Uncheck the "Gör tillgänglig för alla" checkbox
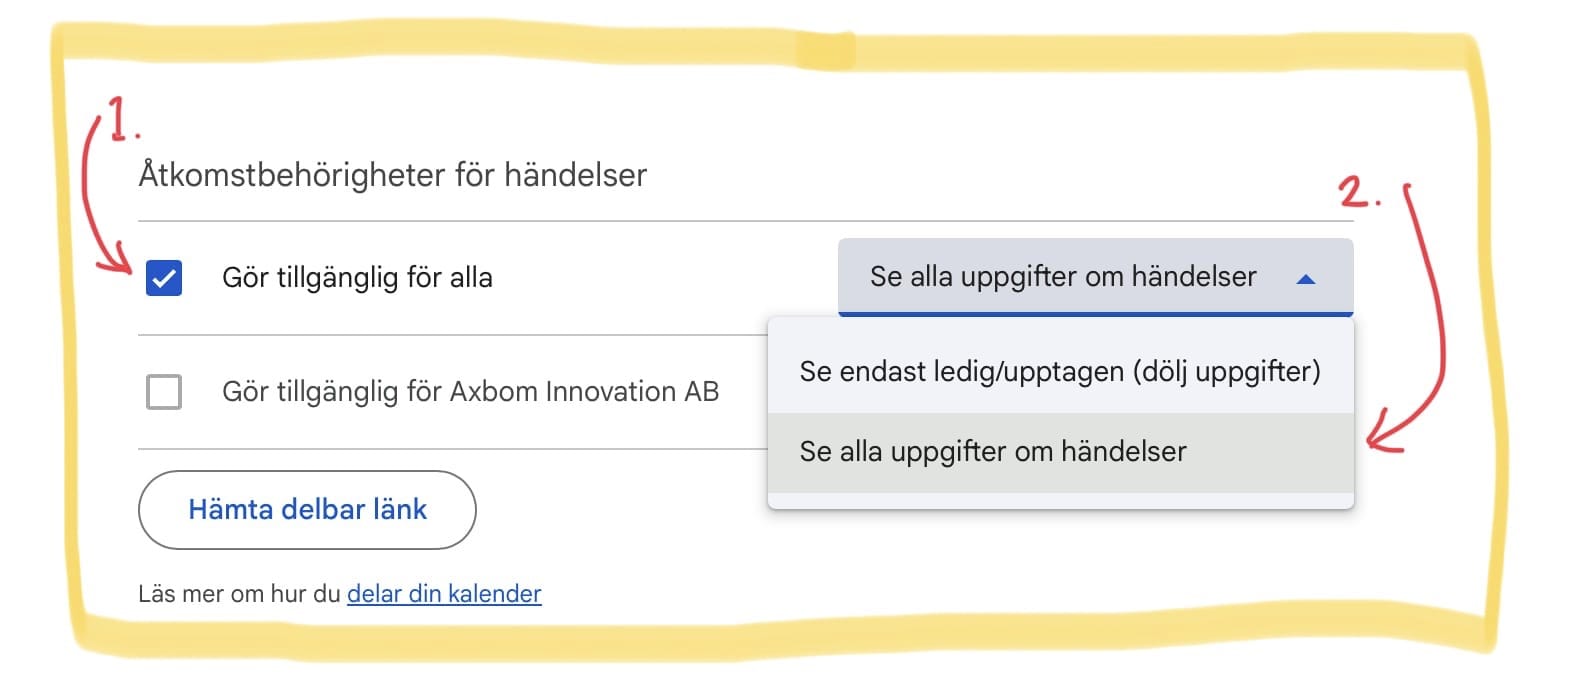Screen dimensions: 1571x687 (164, 278)
